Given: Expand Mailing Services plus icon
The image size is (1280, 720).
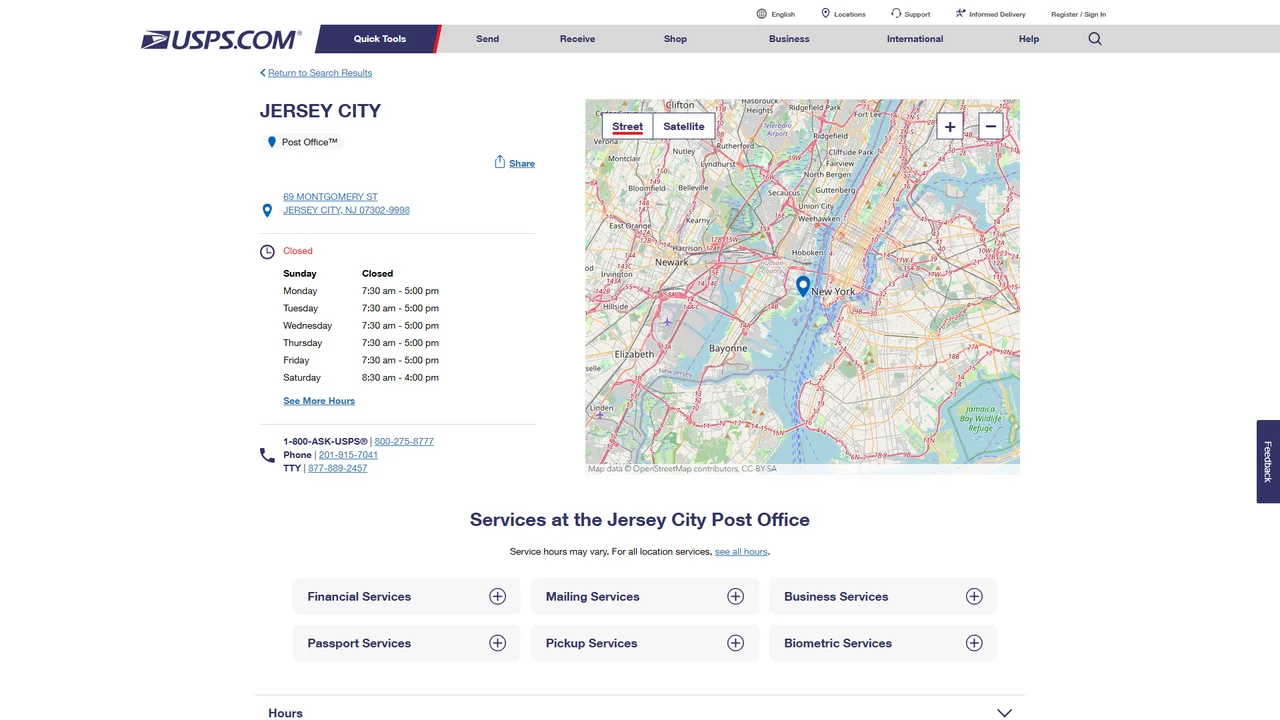Looking at the screenshot, I should pyautogui.click(x=736, y=596).
